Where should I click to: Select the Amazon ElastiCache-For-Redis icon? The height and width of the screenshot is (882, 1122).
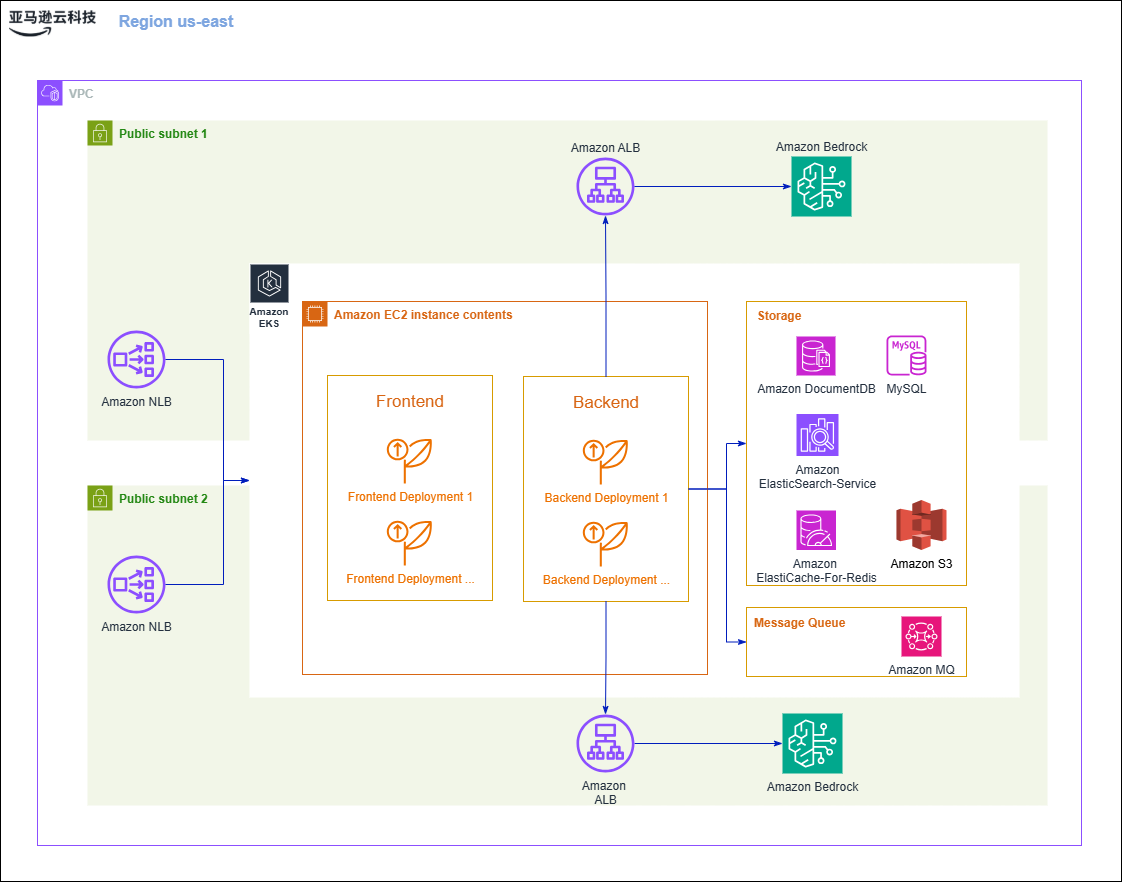816,530
